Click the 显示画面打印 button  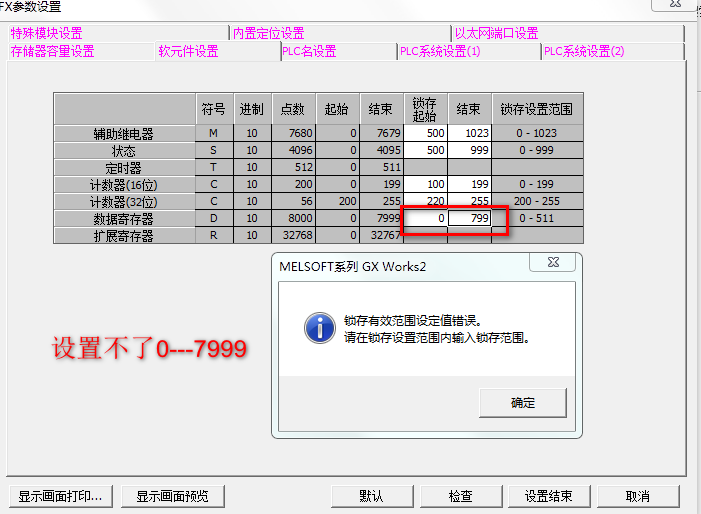(59, 496)
